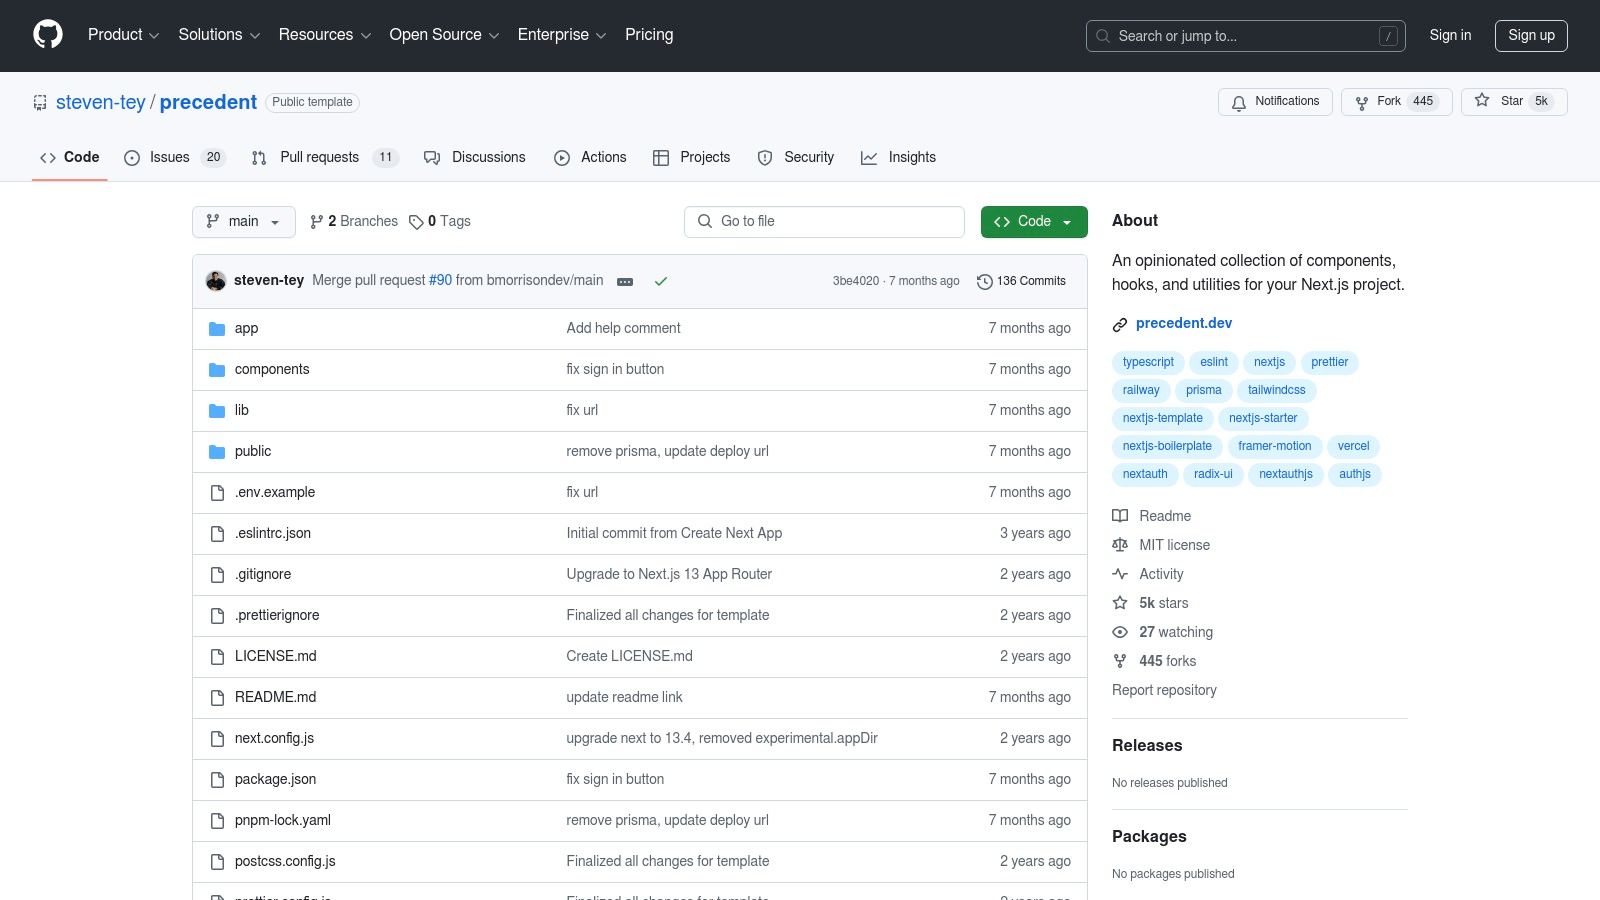1600x900 pixels.
Task: Click the link icon beside precedent.dev
Action: click(x=1120, y=324)
